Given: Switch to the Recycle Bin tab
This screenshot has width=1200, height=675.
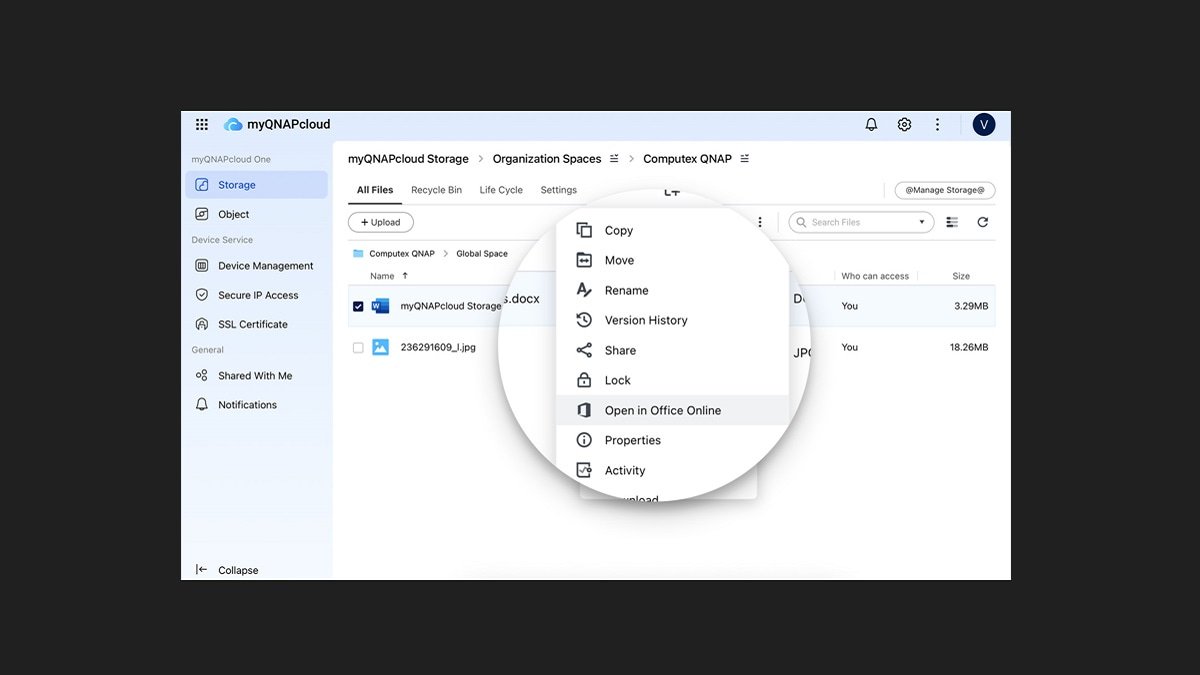Looking at the screenshot, I should tap(436, 190).
